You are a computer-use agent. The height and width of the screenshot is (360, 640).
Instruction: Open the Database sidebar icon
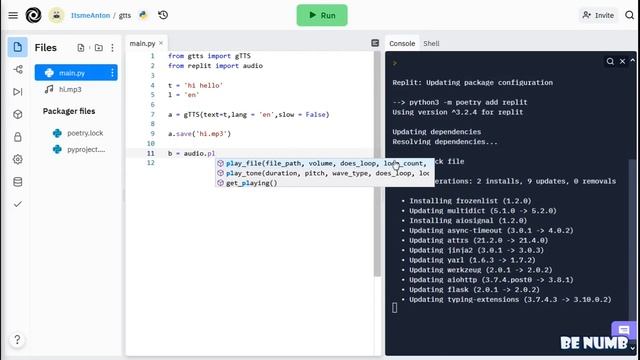[x=18, y=182]
